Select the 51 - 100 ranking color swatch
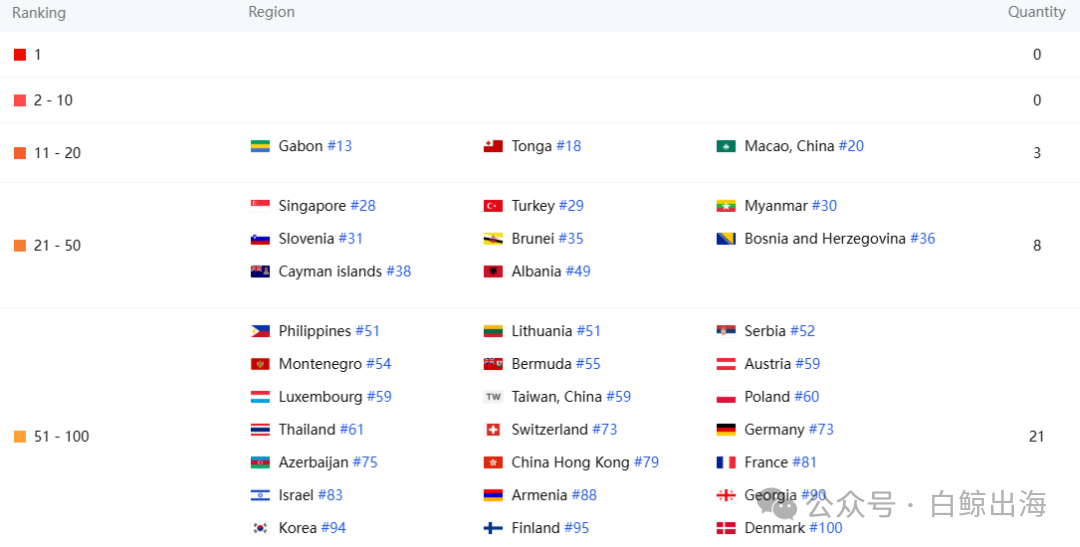 [x=20, y=437]
